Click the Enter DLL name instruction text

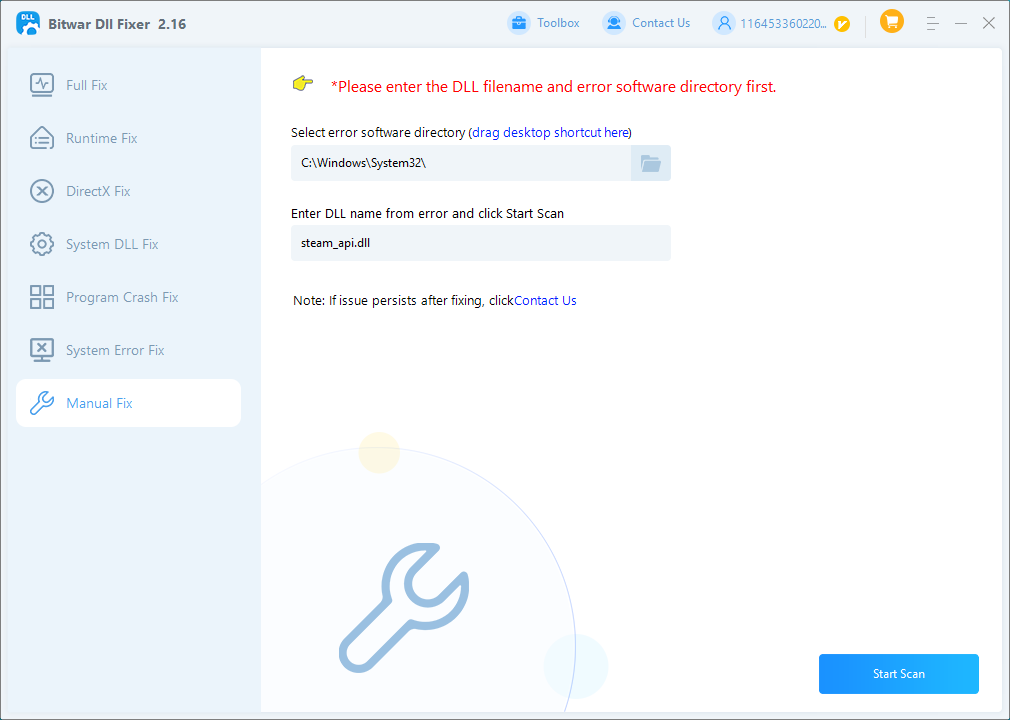coord(427,213)
